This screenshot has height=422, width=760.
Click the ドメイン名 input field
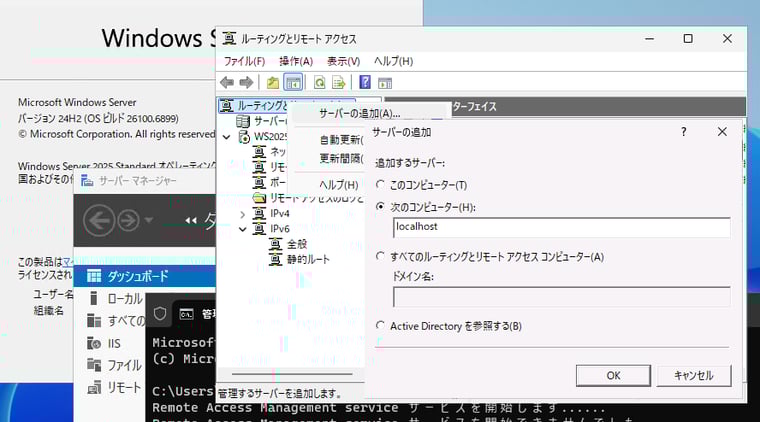click(562, 297)
